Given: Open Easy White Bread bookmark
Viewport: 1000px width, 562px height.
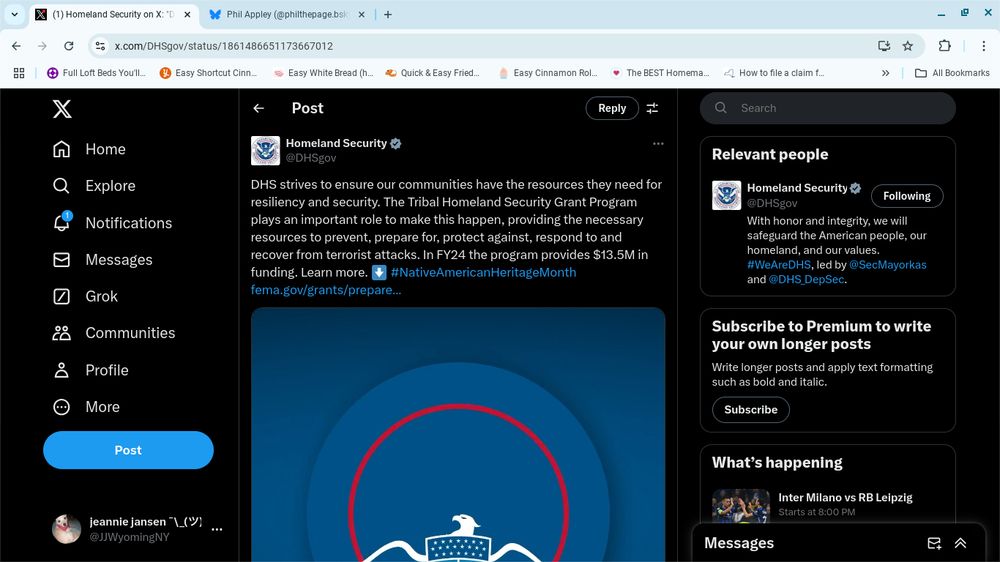Looking at the screenshot, I should [x=323, y=73].
